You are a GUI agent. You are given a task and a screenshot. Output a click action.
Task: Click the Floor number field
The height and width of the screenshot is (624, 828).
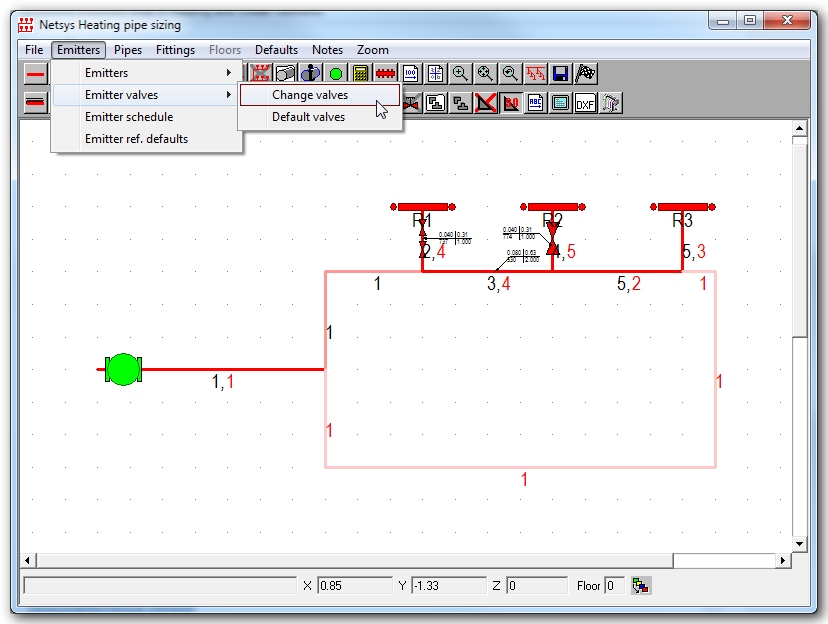click(x=614, y=586)
